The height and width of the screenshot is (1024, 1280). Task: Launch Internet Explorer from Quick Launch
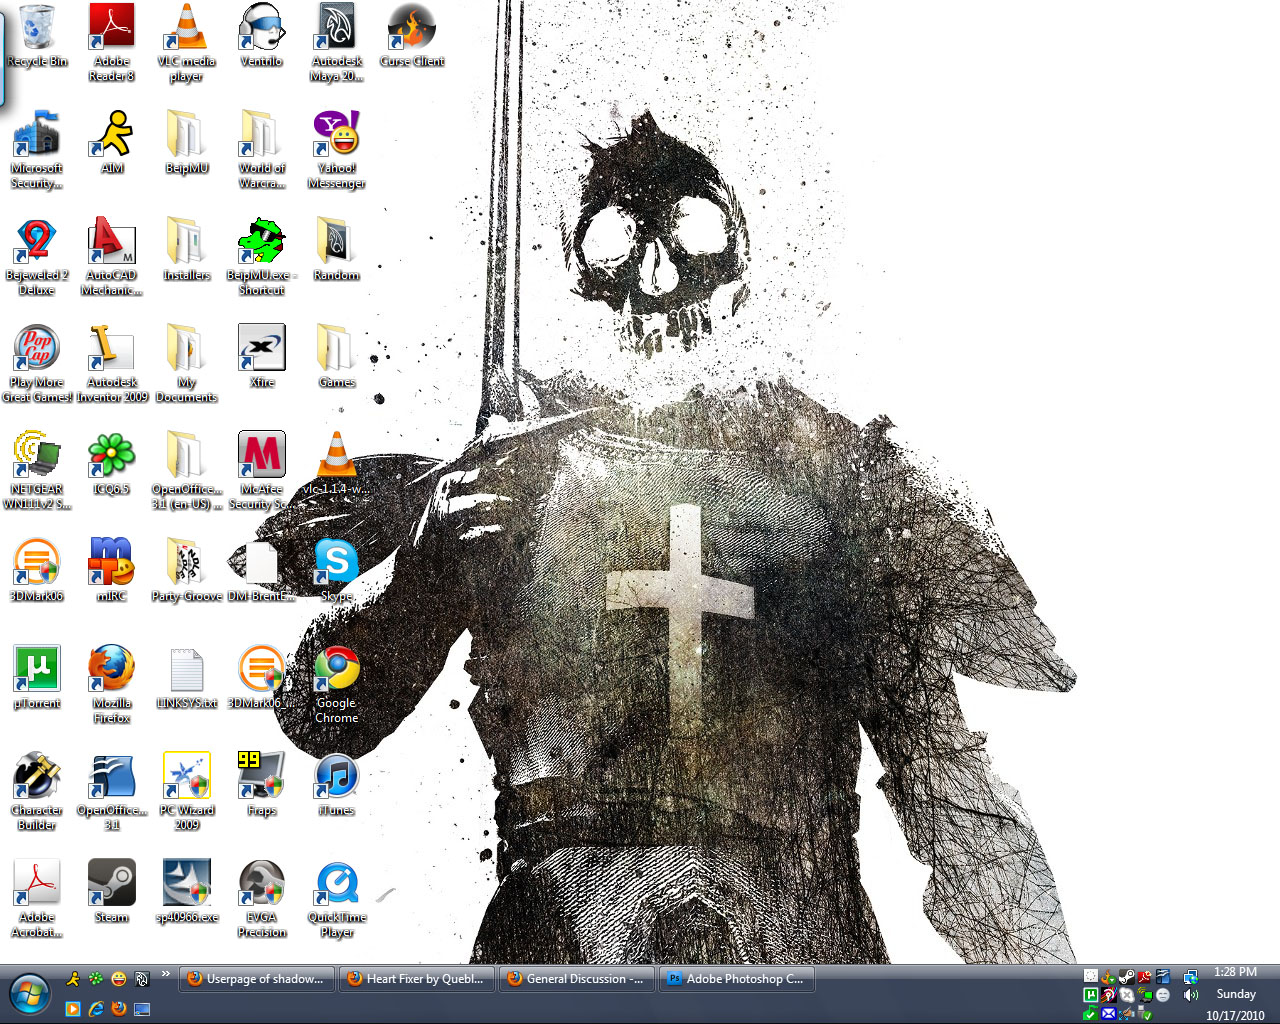tap(96, 1009)
